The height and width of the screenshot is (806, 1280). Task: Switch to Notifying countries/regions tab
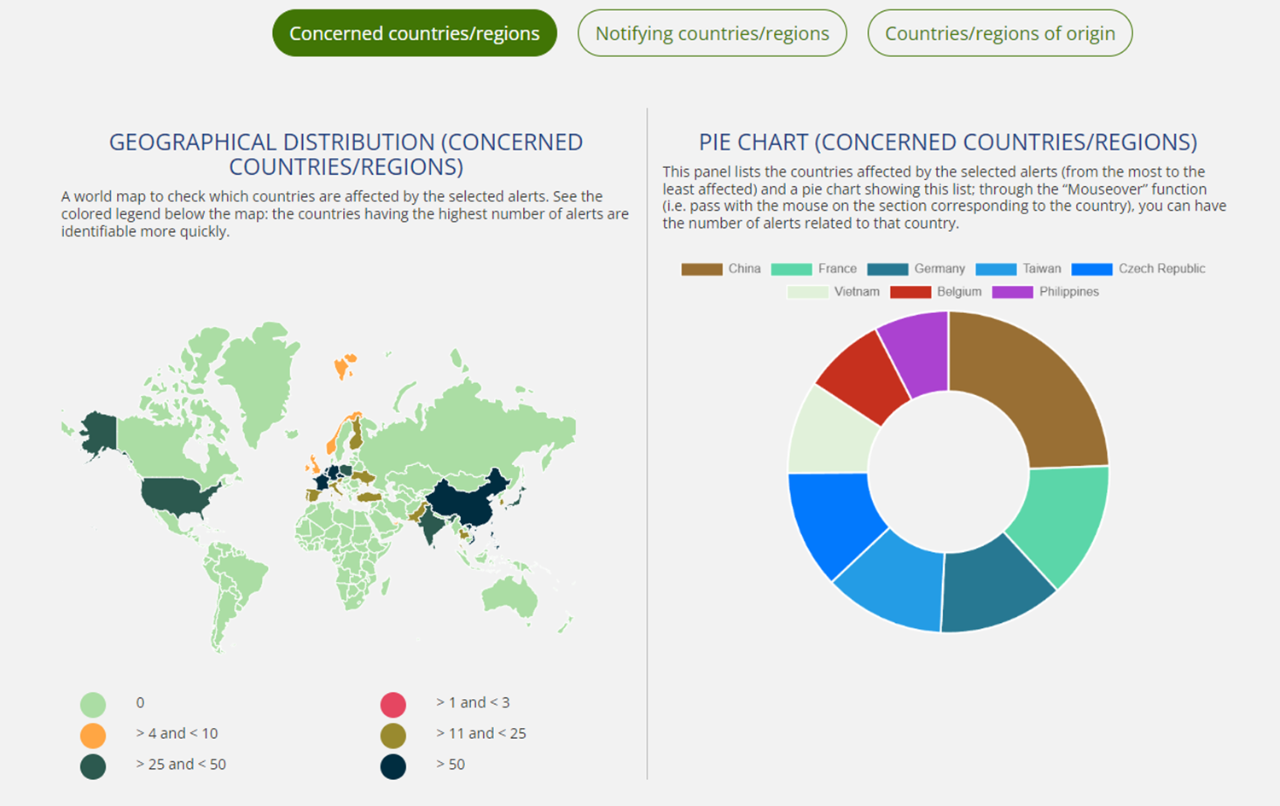(712, 33)
